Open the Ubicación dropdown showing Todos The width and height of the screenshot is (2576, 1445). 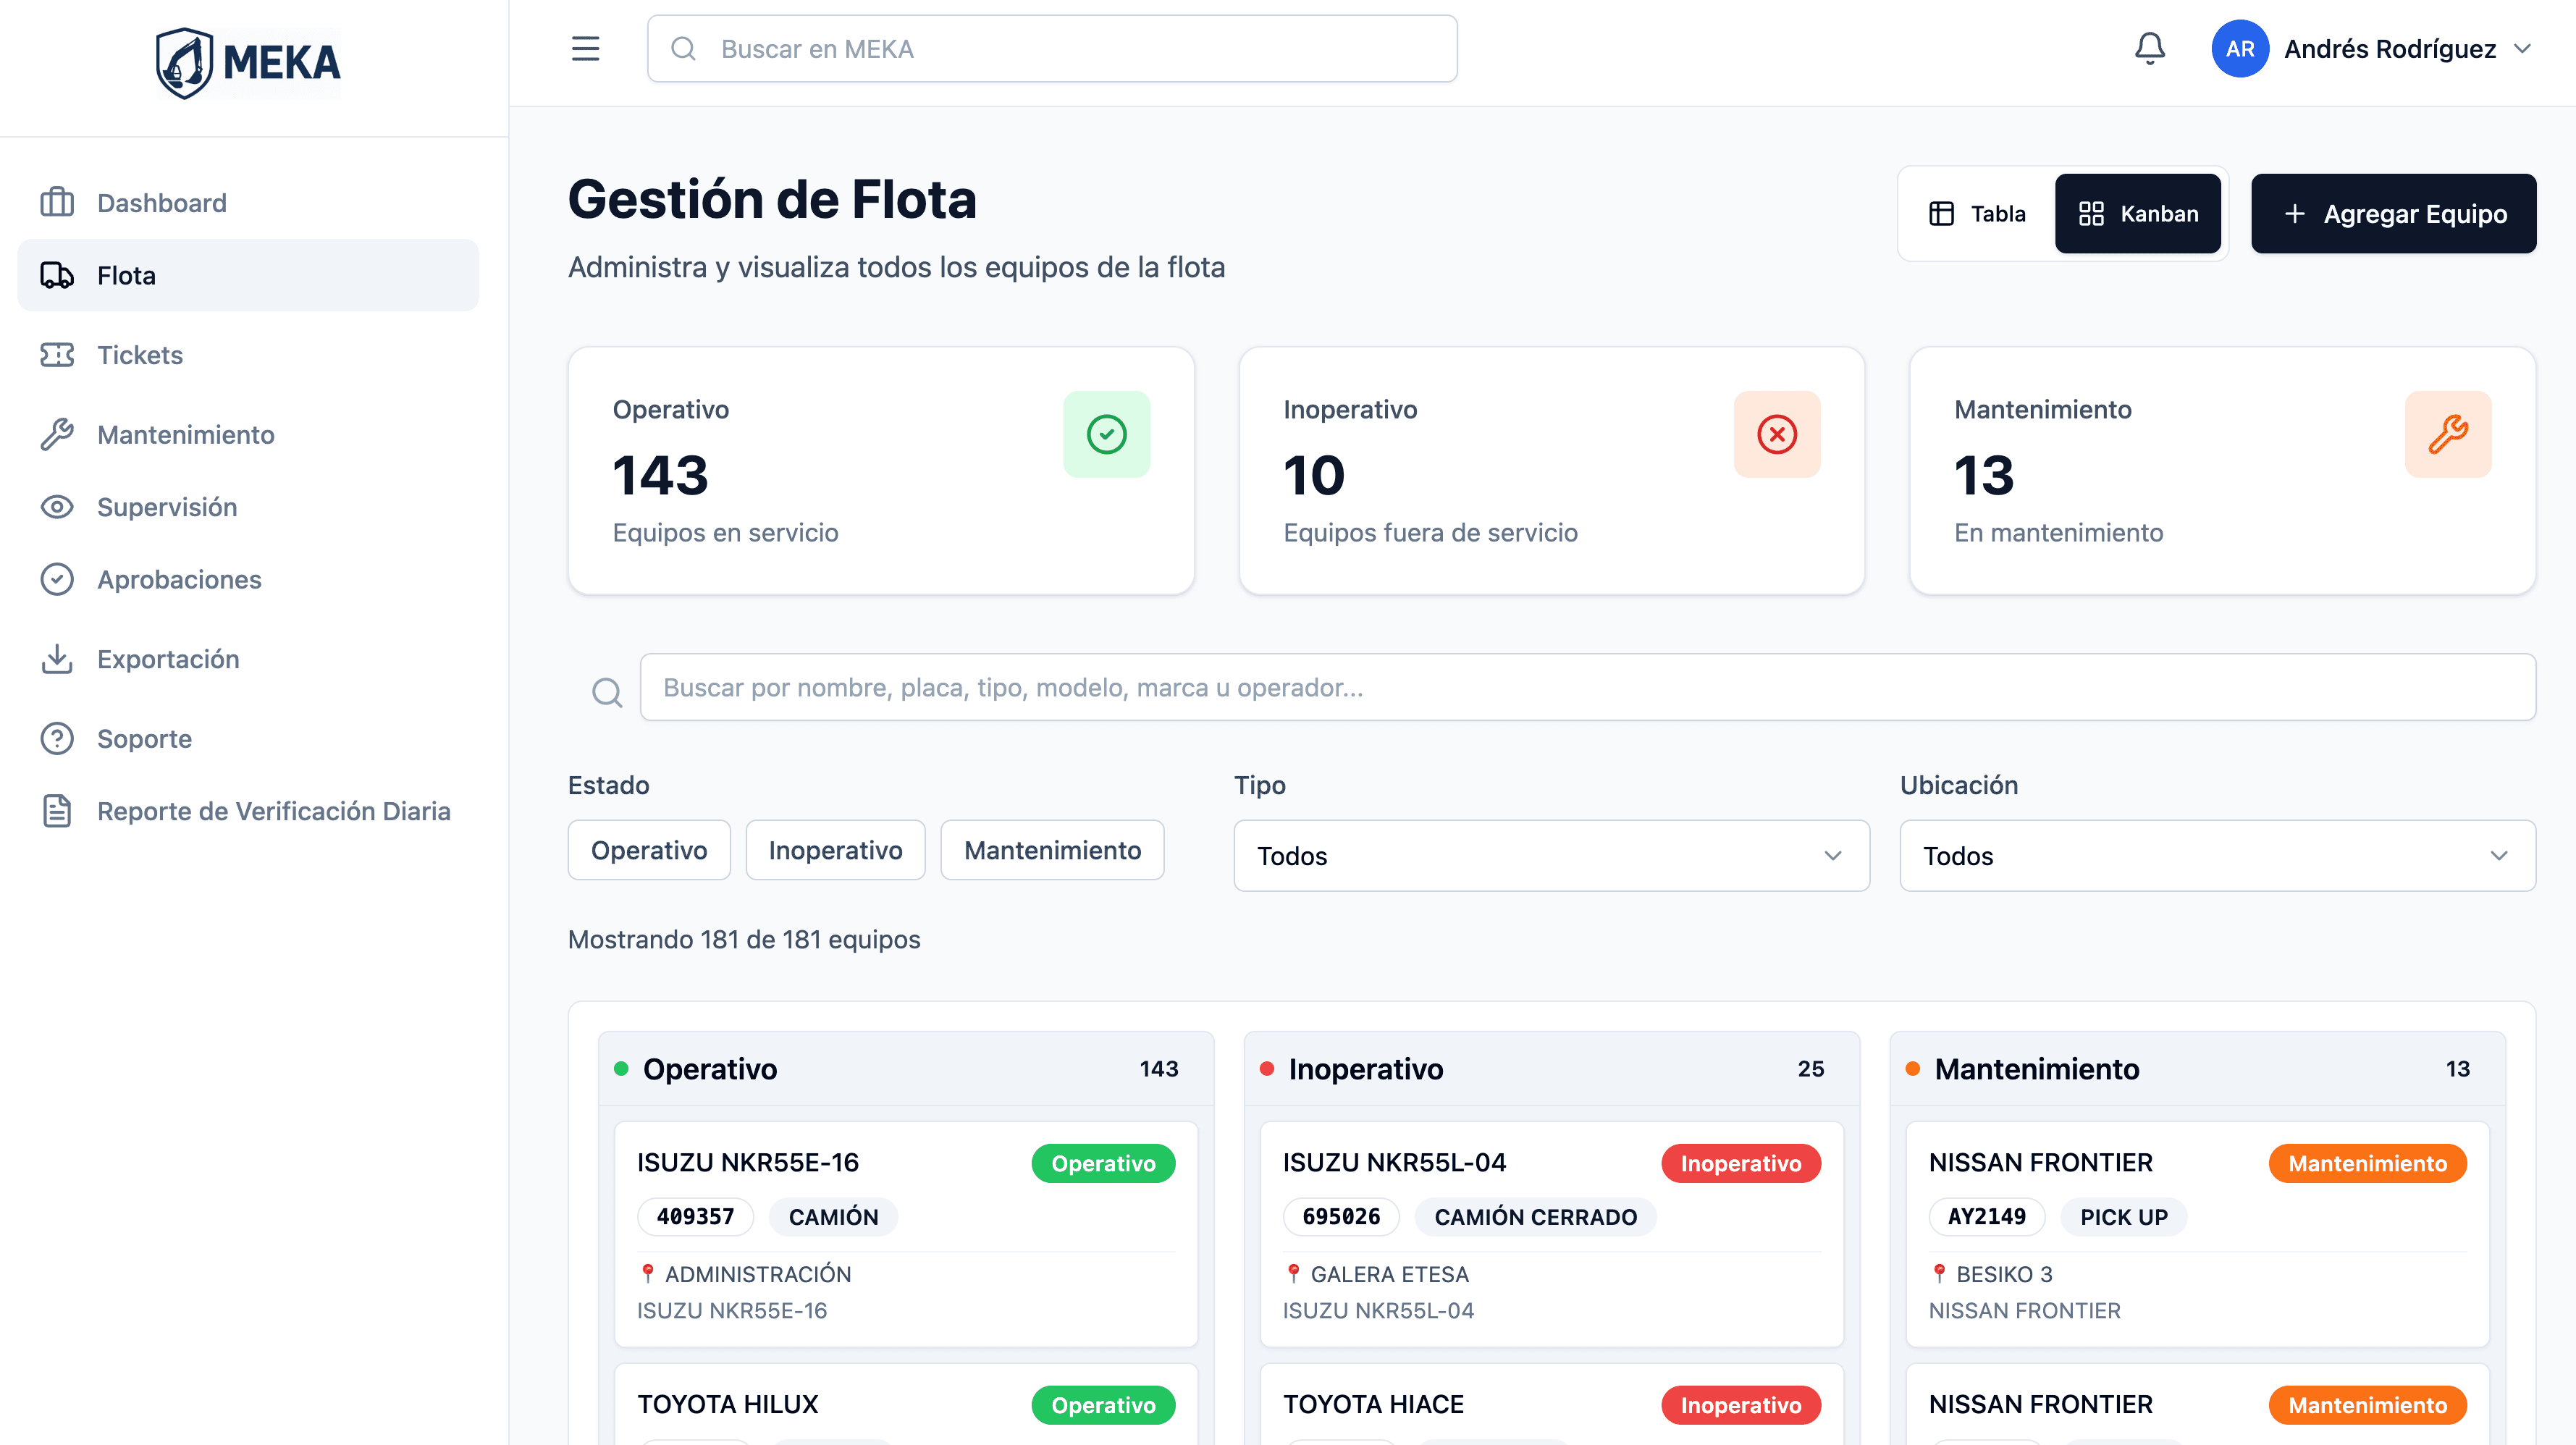[x=2216, y=855]
